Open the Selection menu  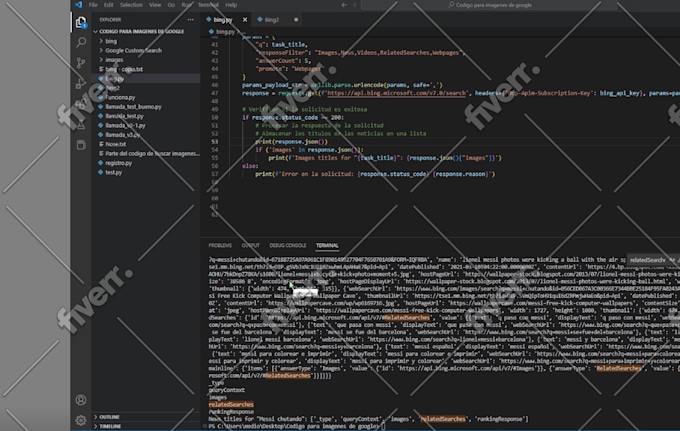[131, 5]
